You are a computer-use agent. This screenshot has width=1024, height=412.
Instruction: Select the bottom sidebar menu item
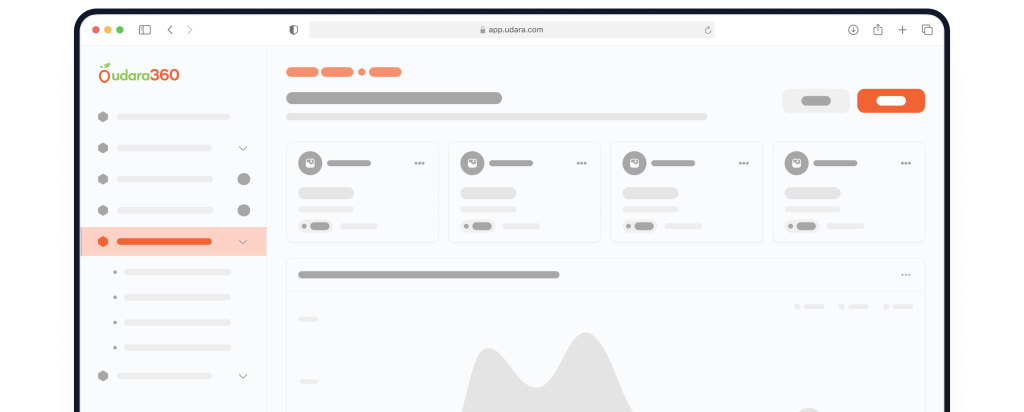tap(173, 376)
